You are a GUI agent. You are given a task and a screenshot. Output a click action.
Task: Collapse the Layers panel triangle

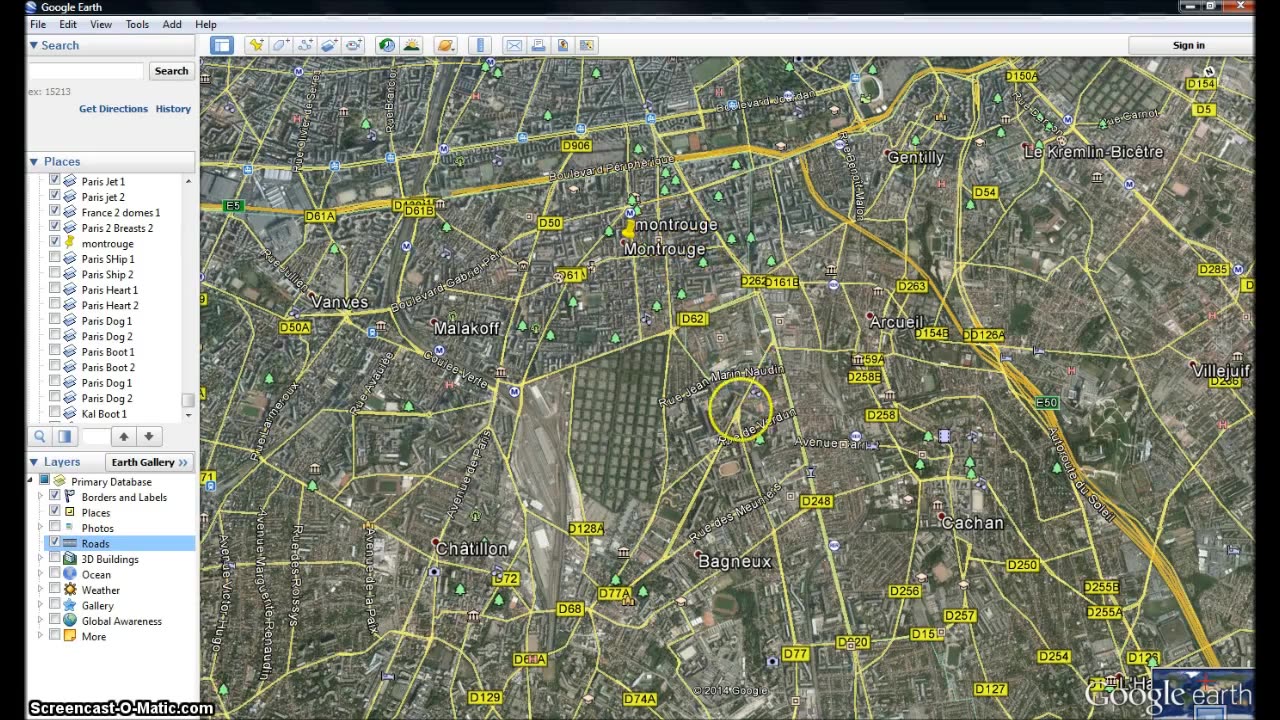click(x=33, y=462)
